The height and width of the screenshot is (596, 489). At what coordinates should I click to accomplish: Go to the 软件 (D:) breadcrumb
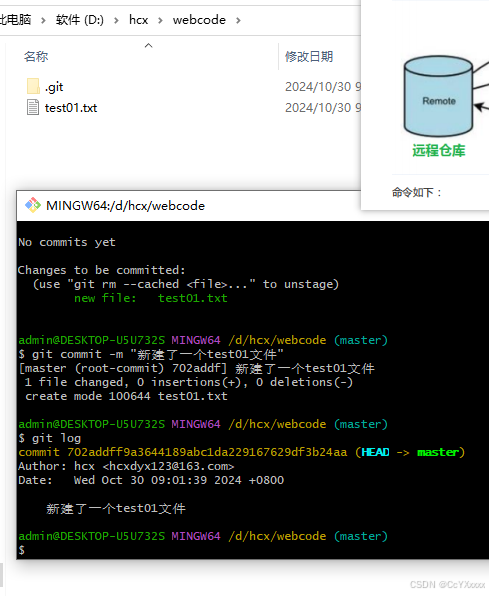[79, 20]
